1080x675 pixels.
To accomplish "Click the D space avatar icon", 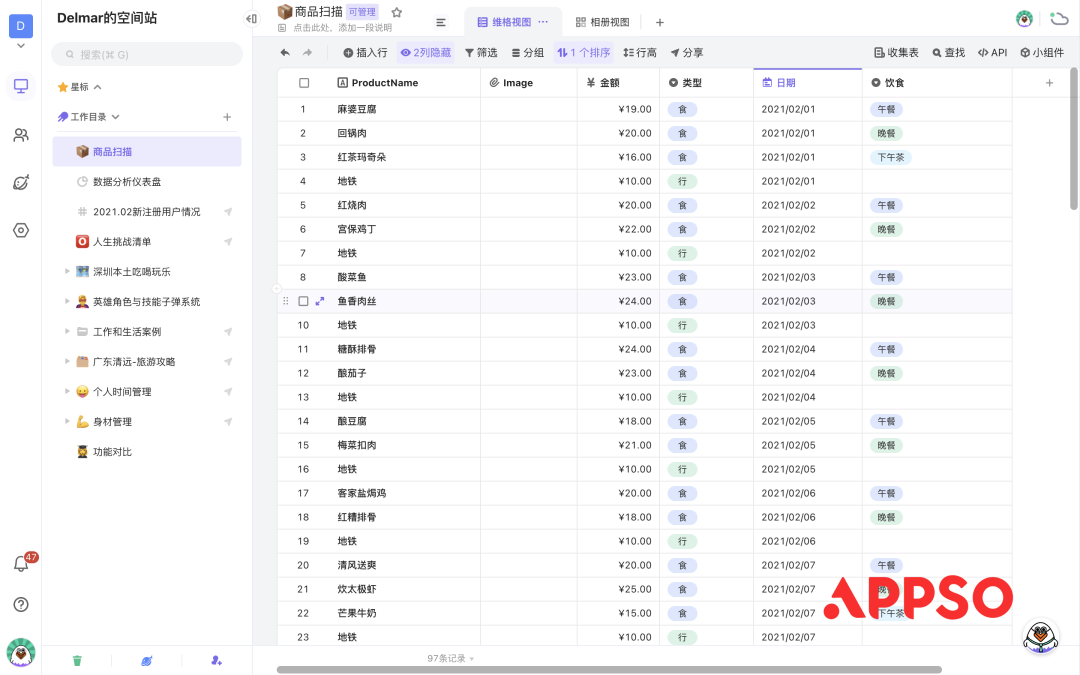I will 21,25.
